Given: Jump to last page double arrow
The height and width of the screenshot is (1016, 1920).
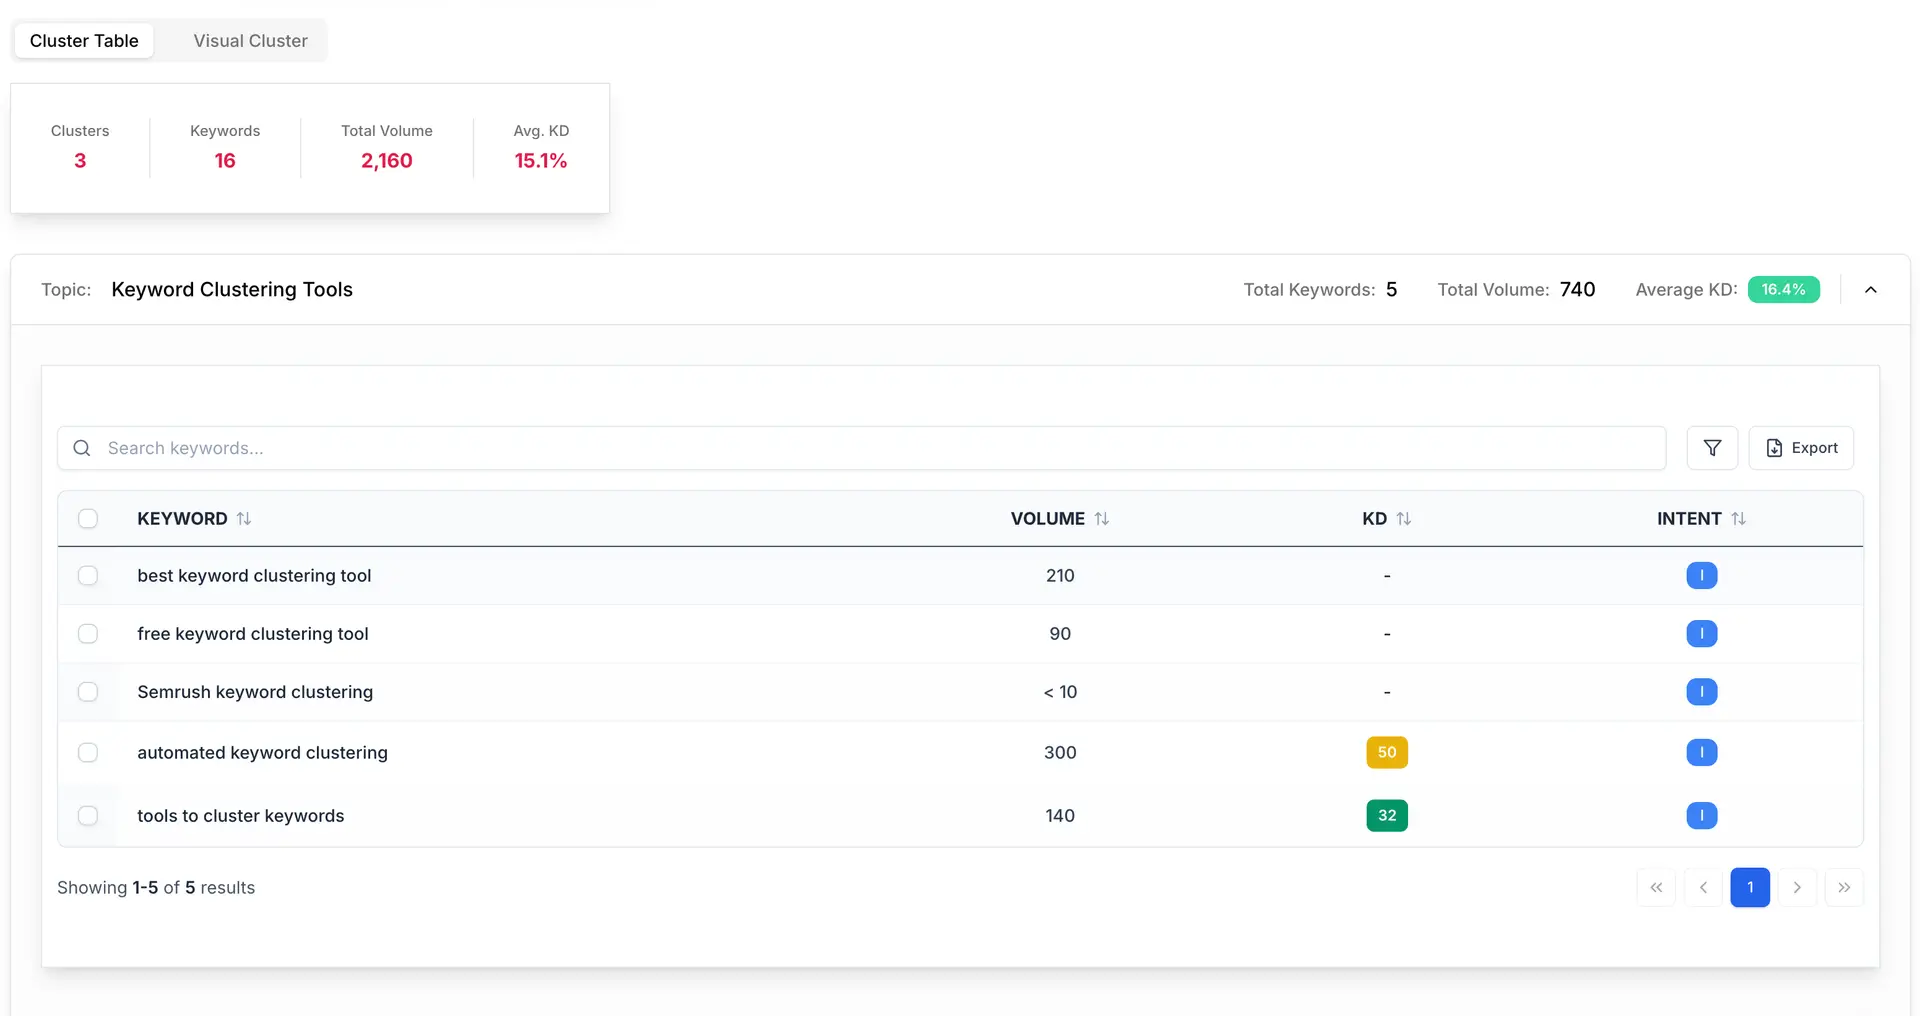Looking at the screenshot, I should pyautogui.click(x=1844, y=888).
